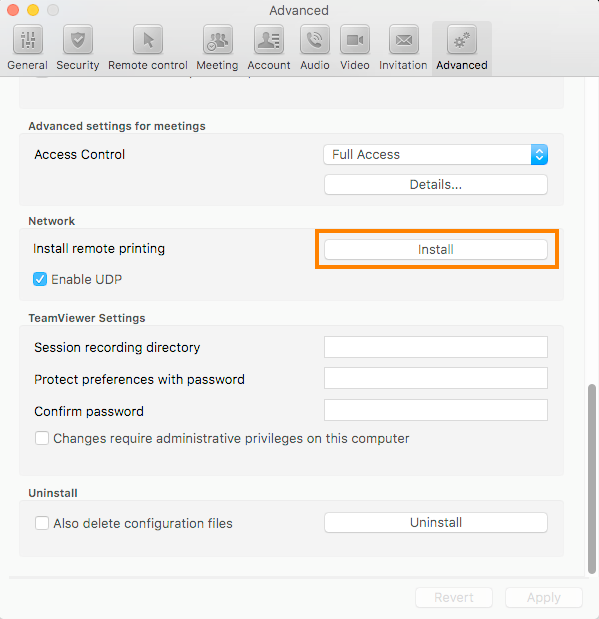Click the blue Access Control dropdown arrows
This screenshot has height=619, width=599.
[x=539, y=154]
